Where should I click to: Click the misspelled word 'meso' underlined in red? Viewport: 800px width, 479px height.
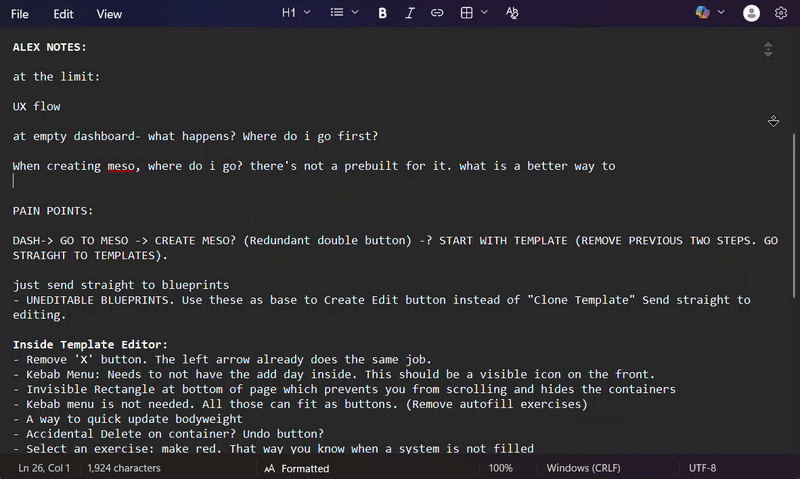click(121, 166)
